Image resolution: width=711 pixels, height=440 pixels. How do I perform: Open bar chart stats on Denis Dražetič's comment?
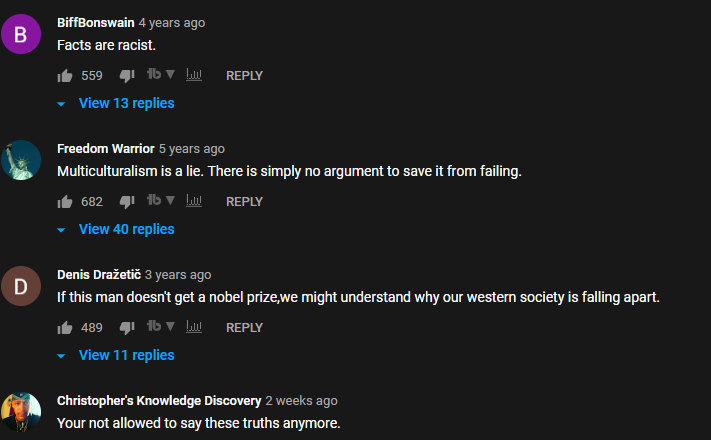click(194, 327)
